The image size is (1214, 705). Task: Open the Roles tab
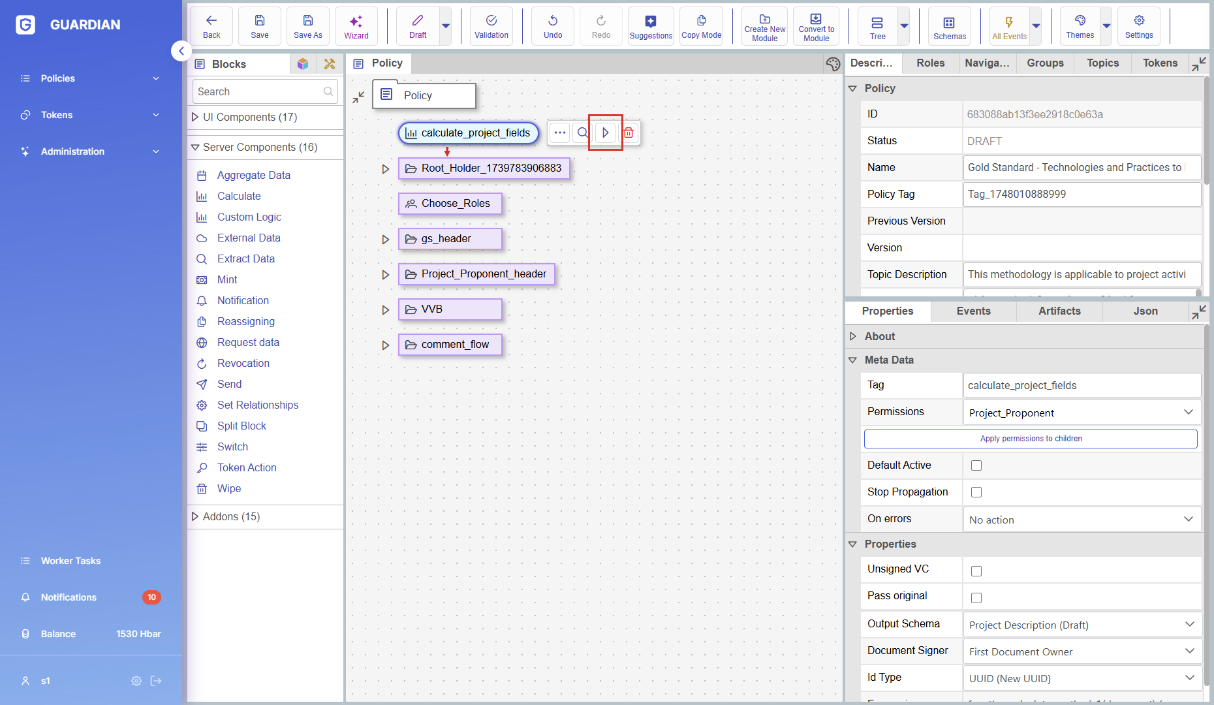coord(930,63)
